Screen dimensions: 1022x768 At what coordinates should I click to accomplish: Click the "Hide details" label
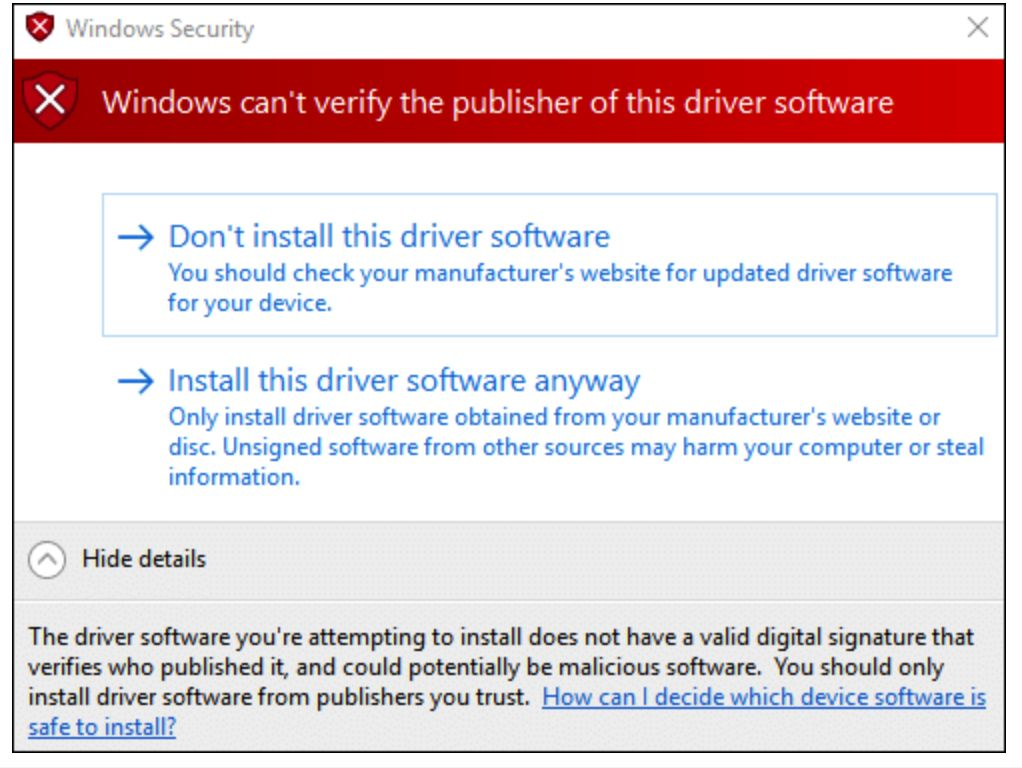pyautogui.click(x=144, y=559)
